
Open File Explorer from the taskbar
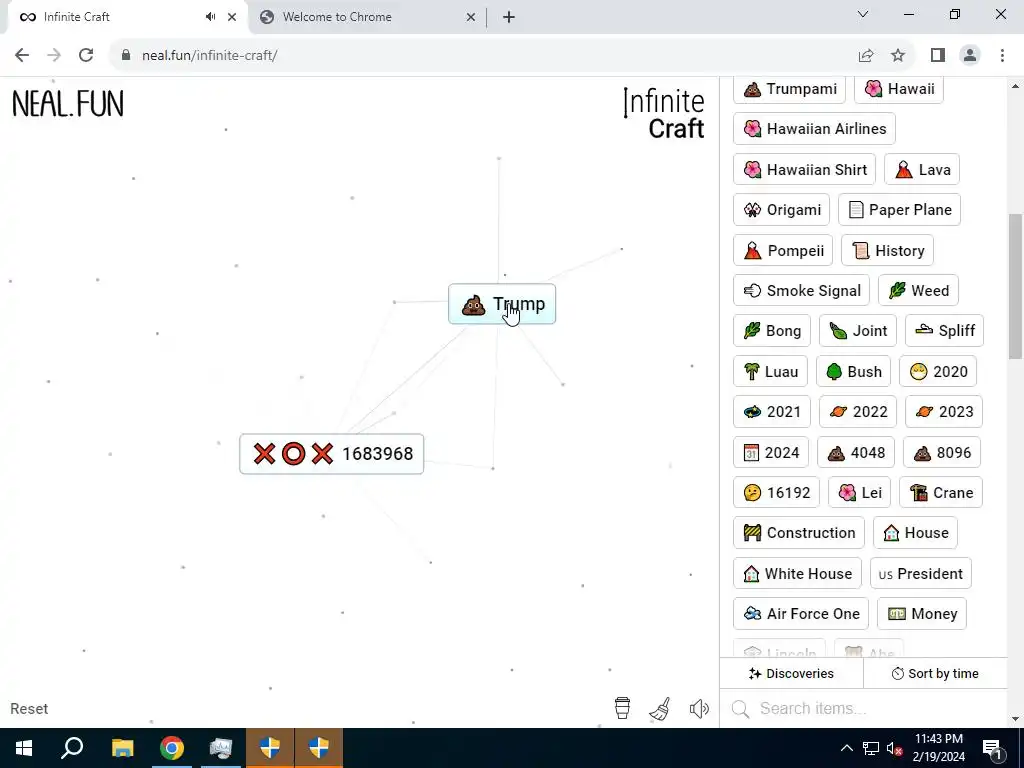coord(122,748)
